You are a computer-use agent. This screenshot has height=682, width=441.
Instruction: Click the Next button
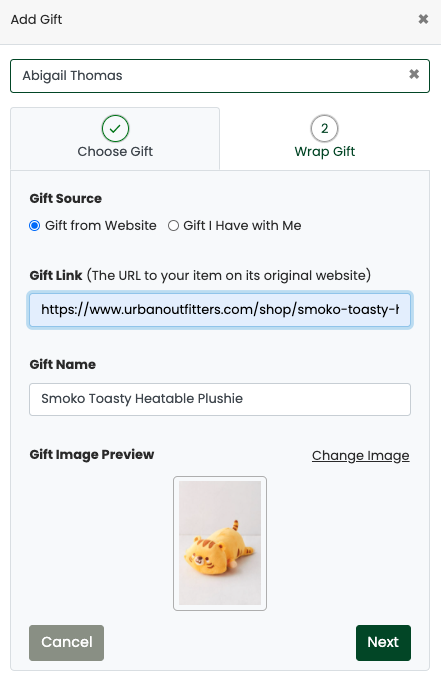[383, 643]
